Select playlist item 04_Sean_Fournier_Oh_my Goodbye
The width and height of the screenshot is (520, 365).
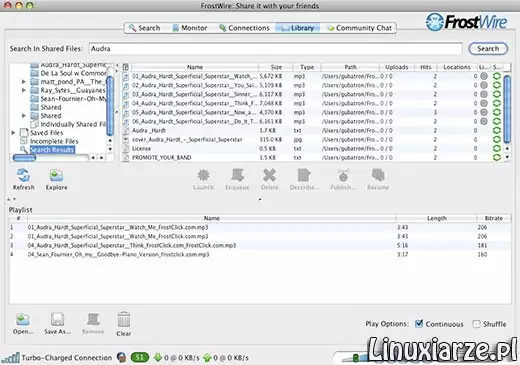[260, 254]
